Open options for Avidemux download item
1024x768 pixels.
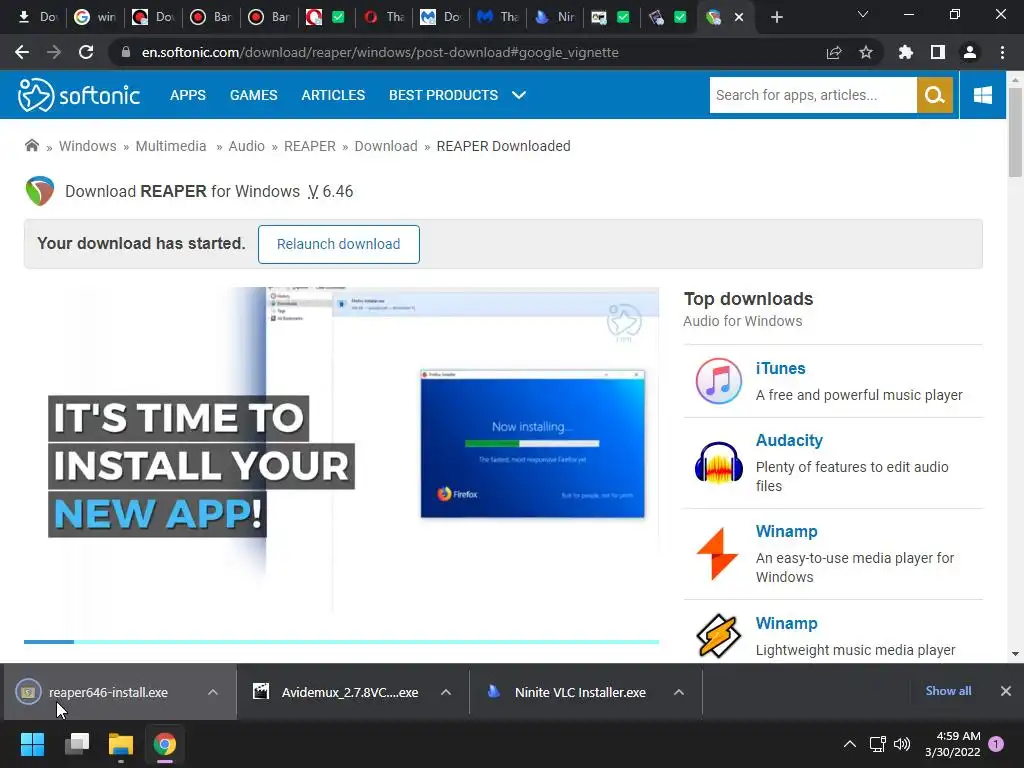pyautogui.click(x=445, y=692)
